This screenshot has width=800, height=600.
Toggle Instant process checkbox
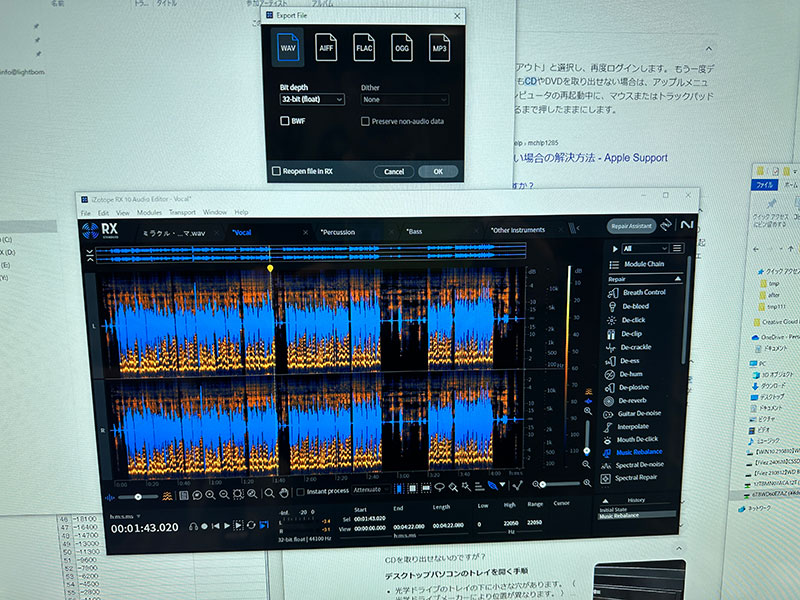click(x=301, y=492)
